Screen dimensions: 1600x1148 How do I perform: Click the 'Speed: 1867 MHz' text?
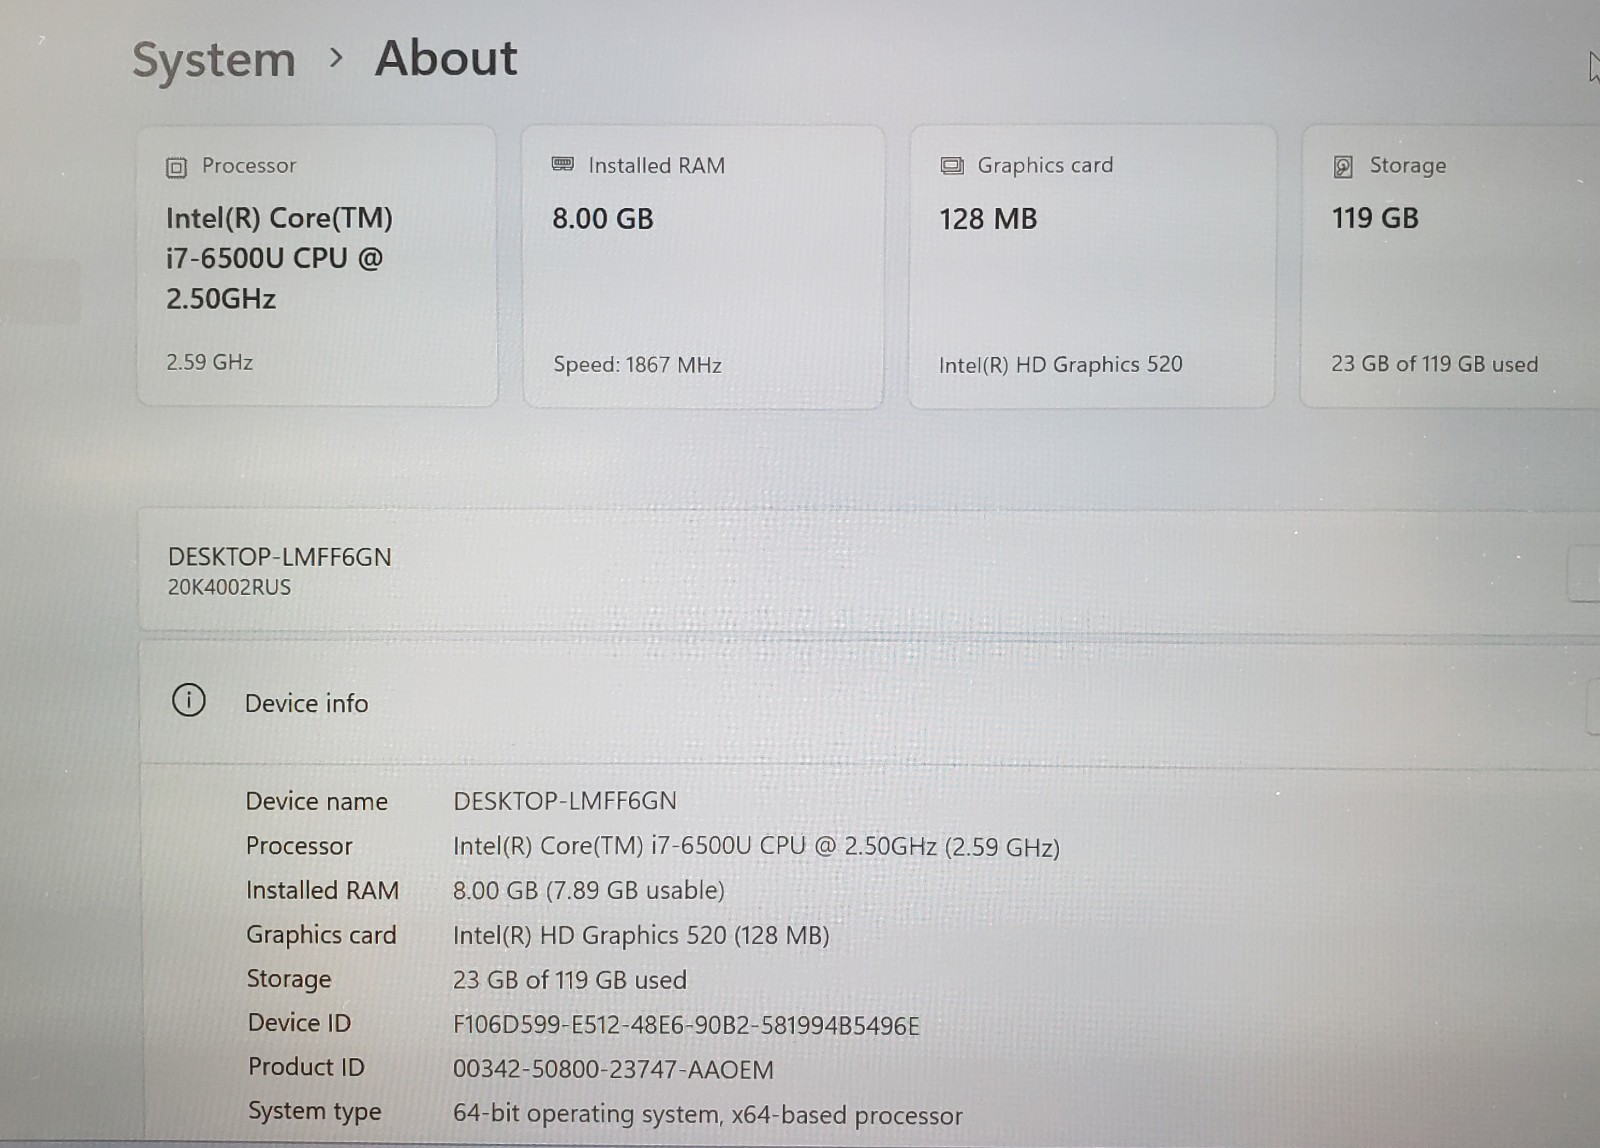click(638, 365)
